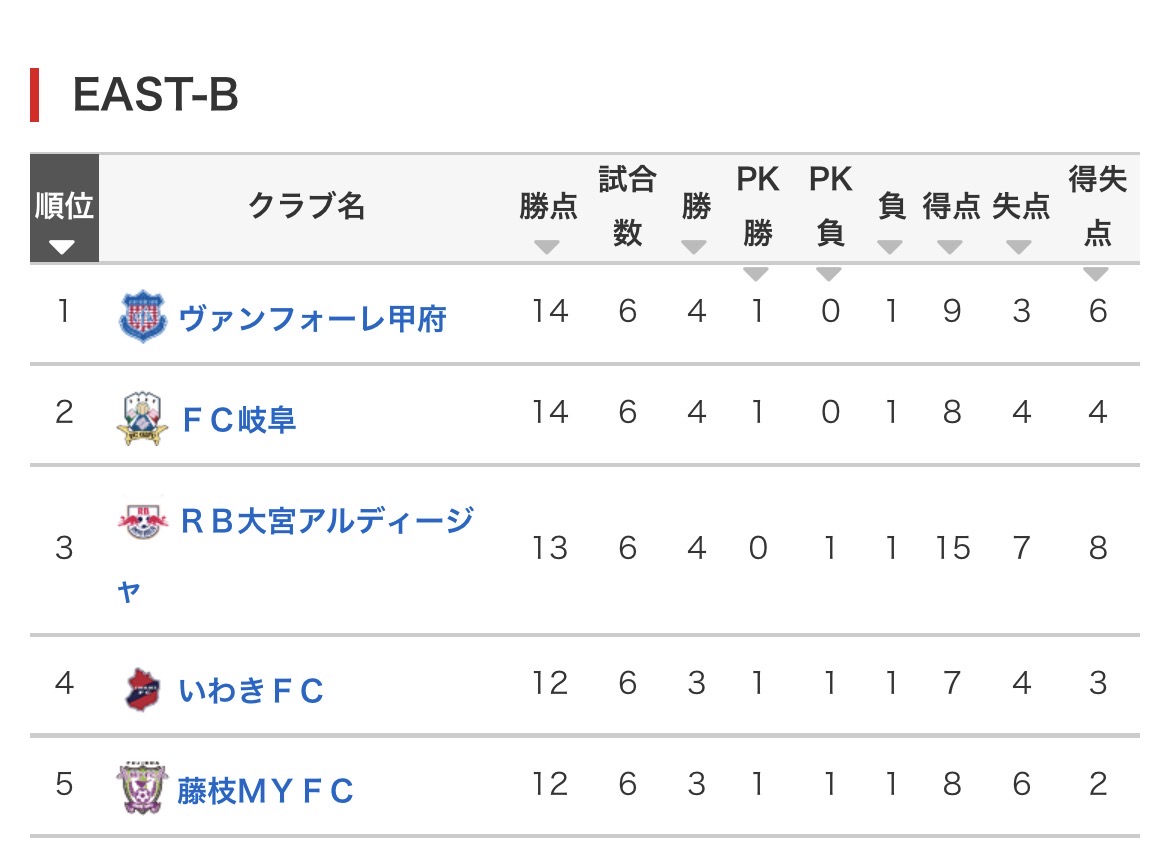Open the ＦＣ岐阜 club link
Image resolution: width=1170 pixels, height=843 pixels.
click(x=238, y=419)
